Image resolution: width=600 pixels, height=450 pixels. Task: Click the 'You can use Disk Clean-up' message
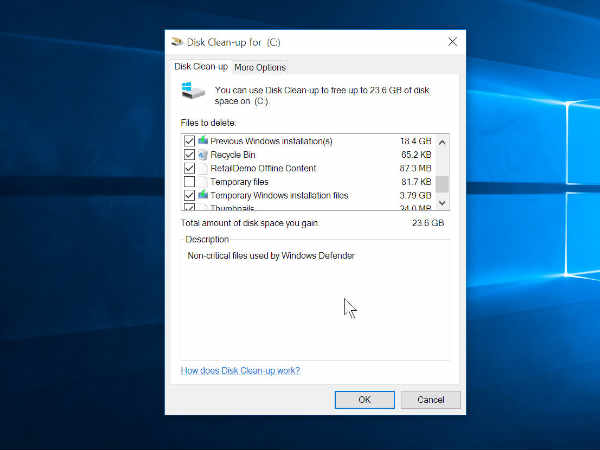coord(322,95)
